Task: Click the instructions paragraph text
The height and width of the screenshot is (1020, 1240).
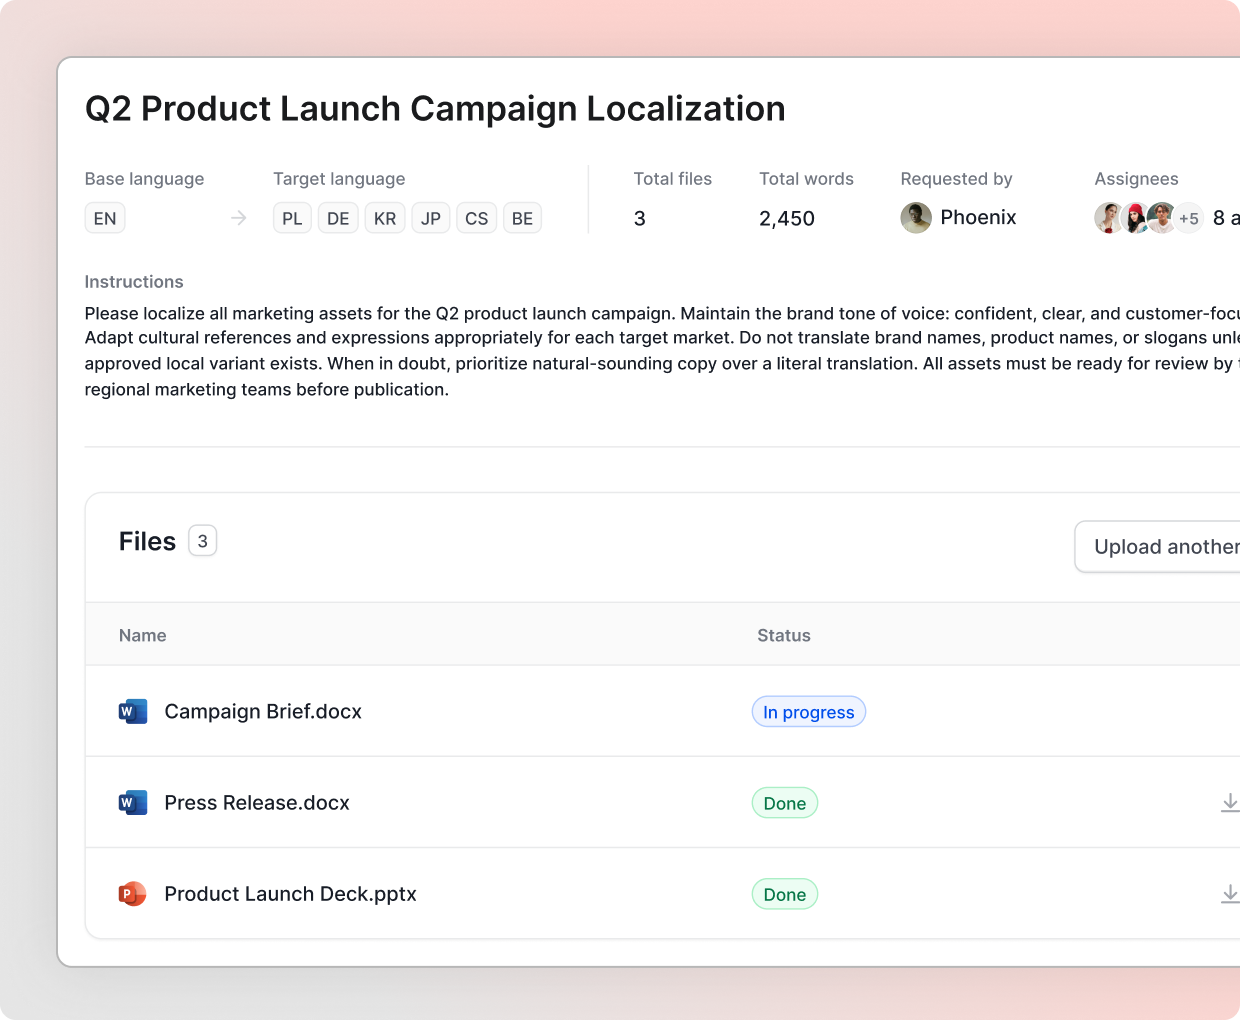Action: coord(662,351)
